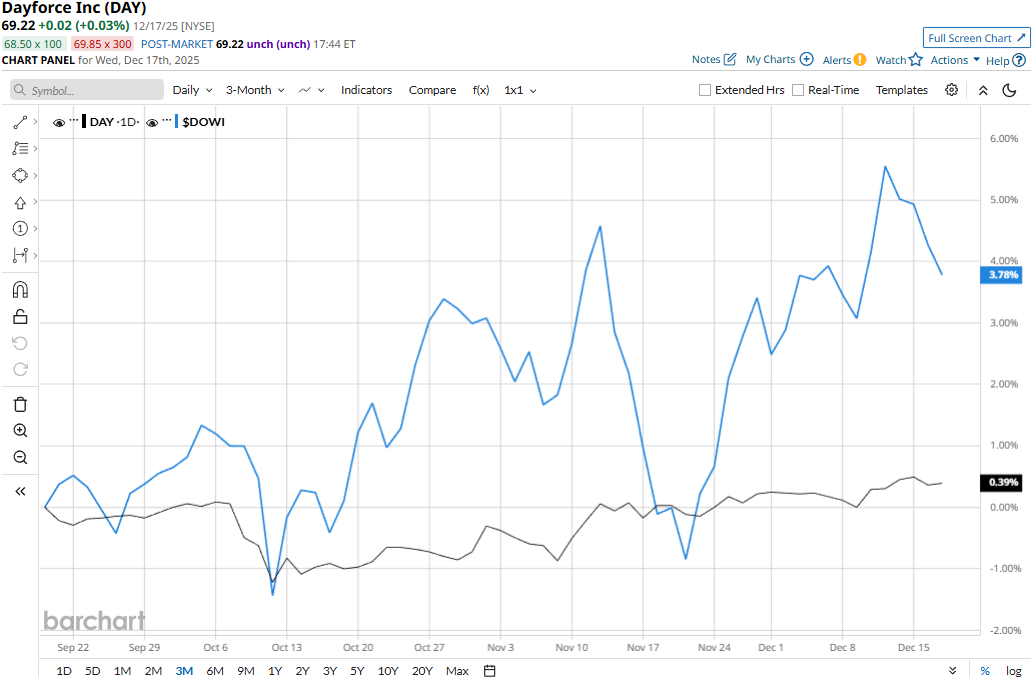Toggle magnet snap mode
The width and height of the screenshot is (1032, 677).
pyautogui.click(x=20, y=290)
